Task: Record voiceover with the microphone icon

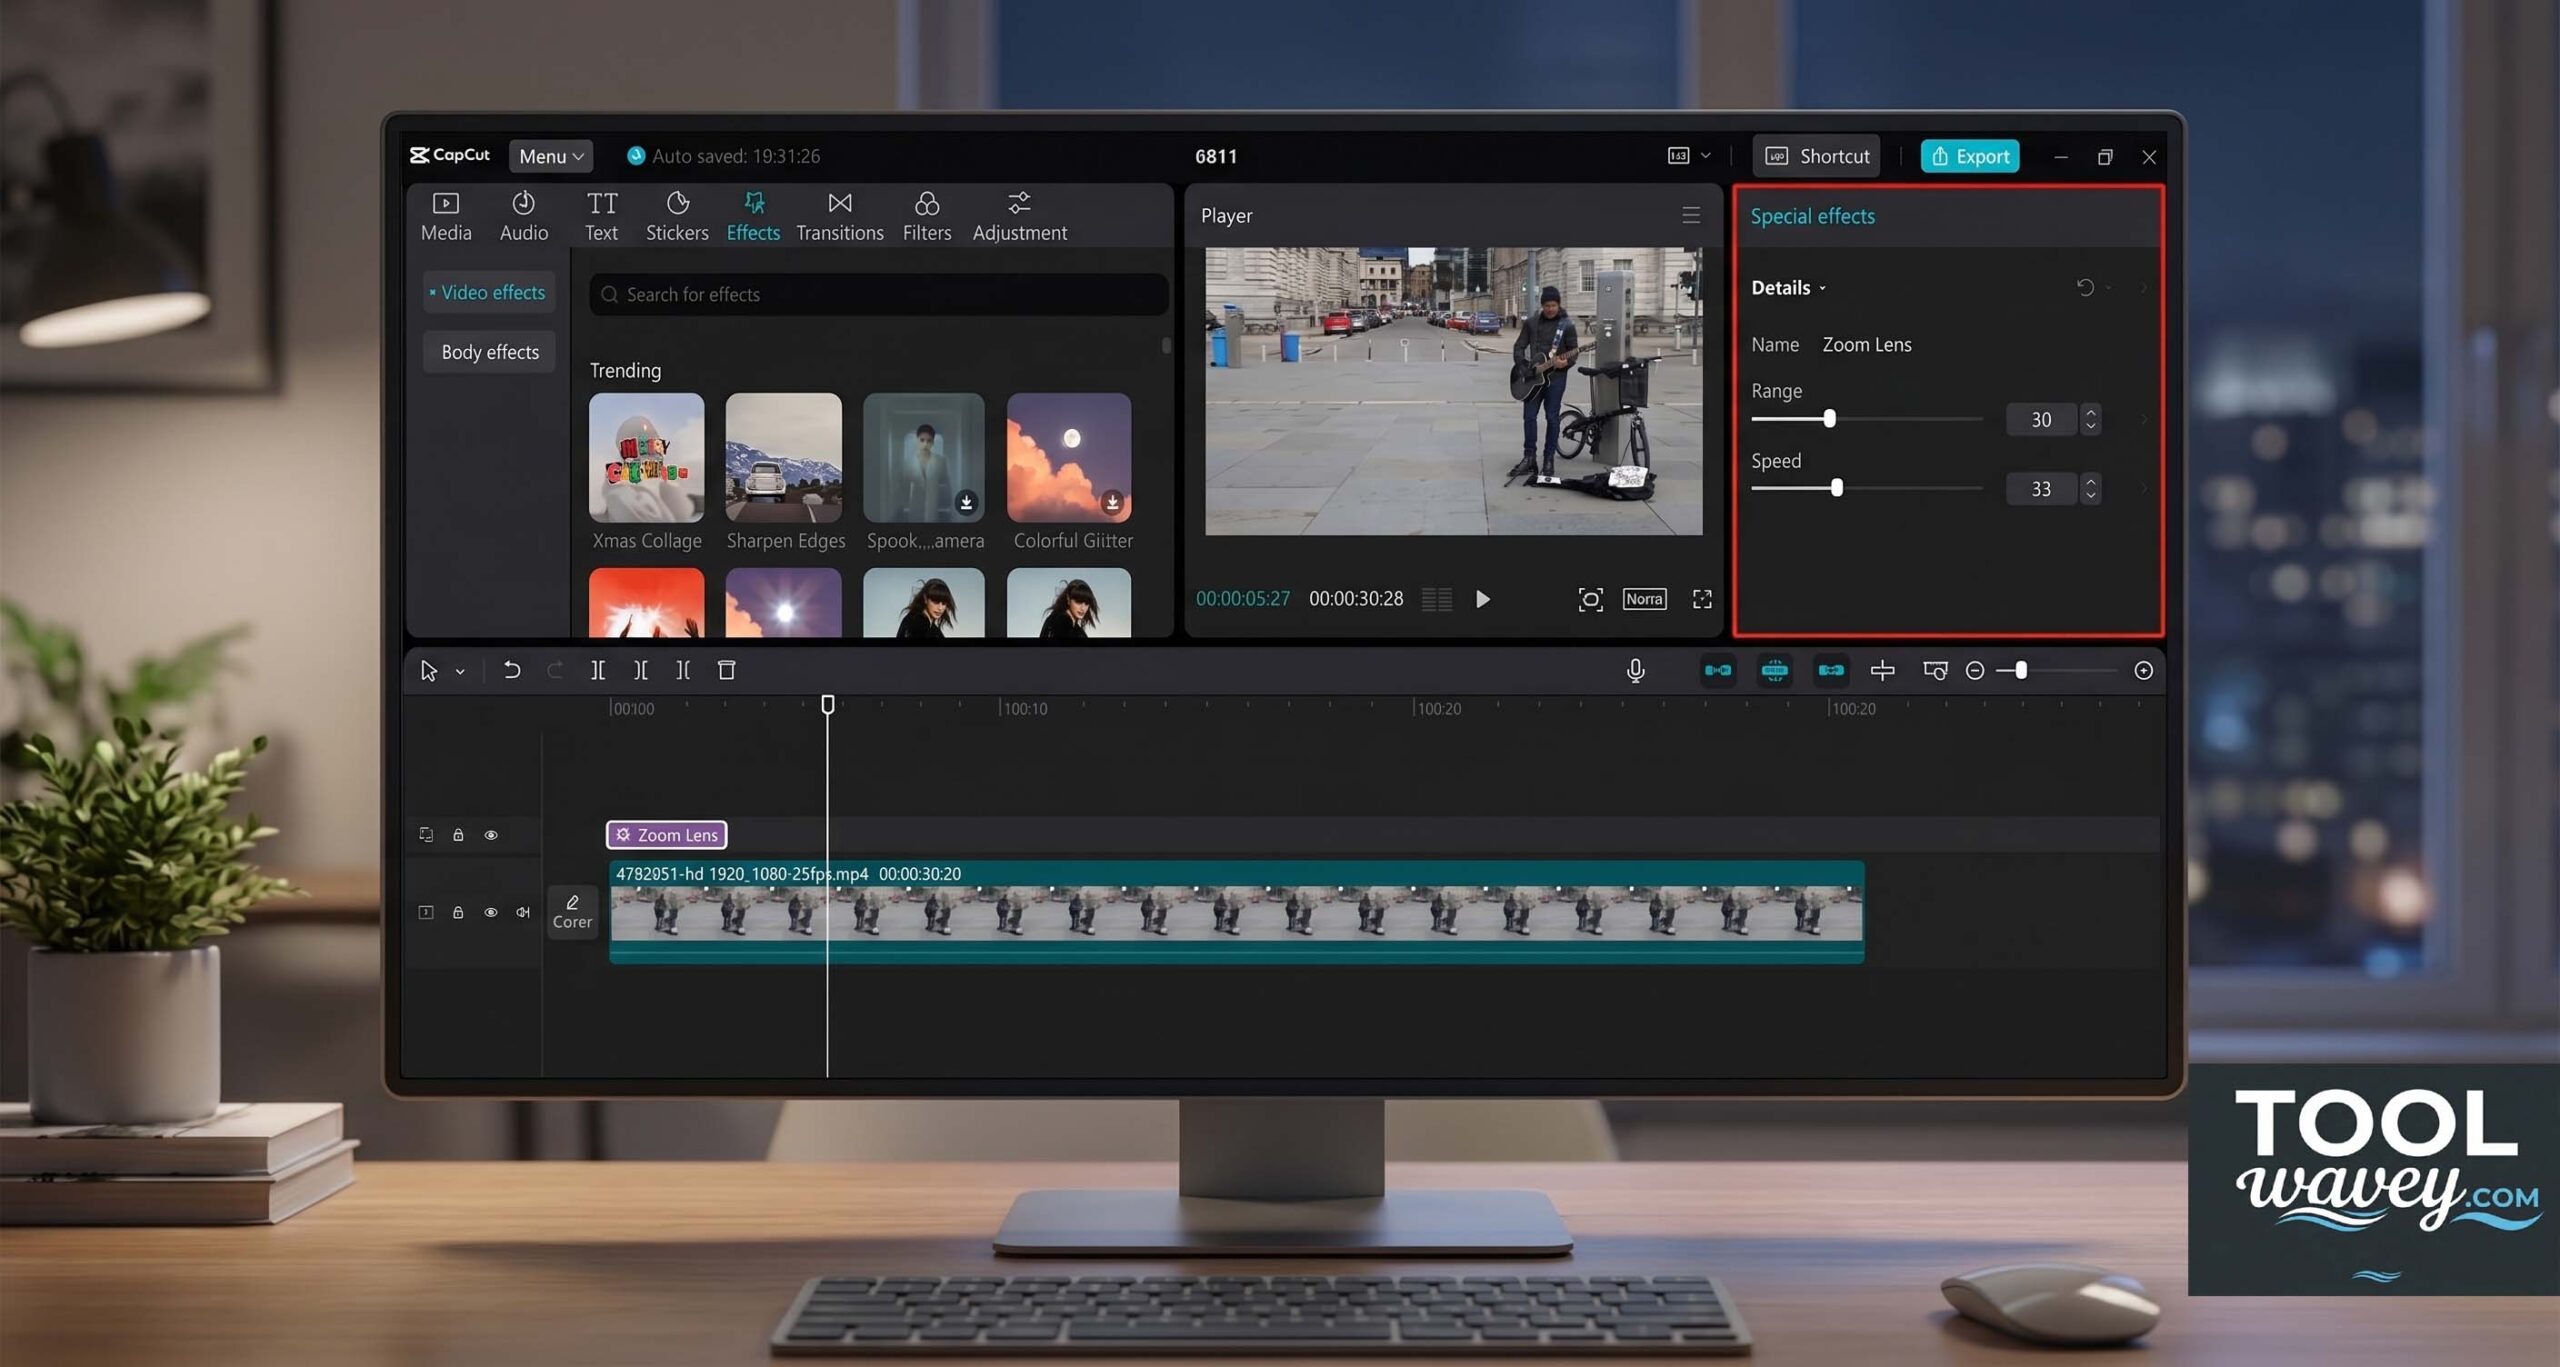Action: [x=1636, y=670]
